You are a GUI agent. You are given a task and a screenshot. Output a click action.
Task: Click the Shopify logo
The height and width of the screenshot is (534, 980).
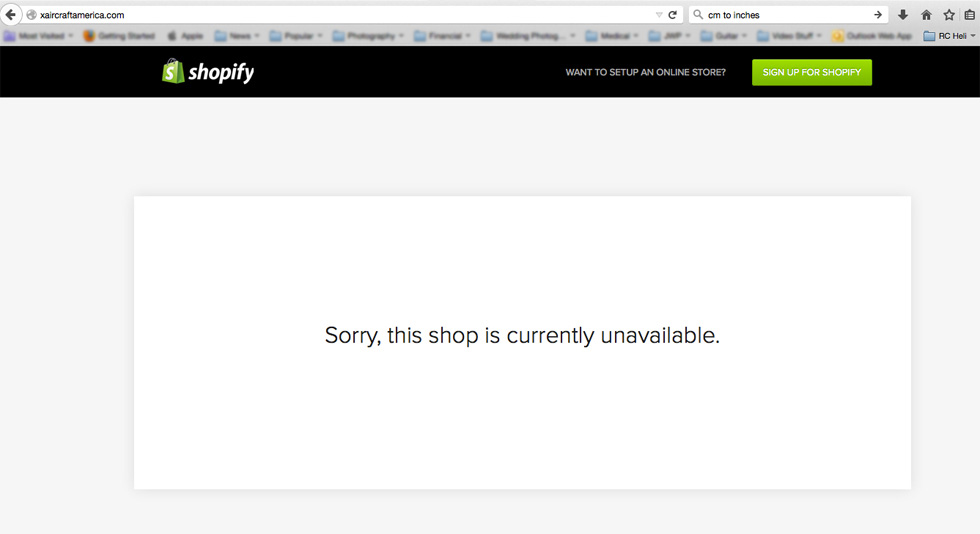[208, 71]
